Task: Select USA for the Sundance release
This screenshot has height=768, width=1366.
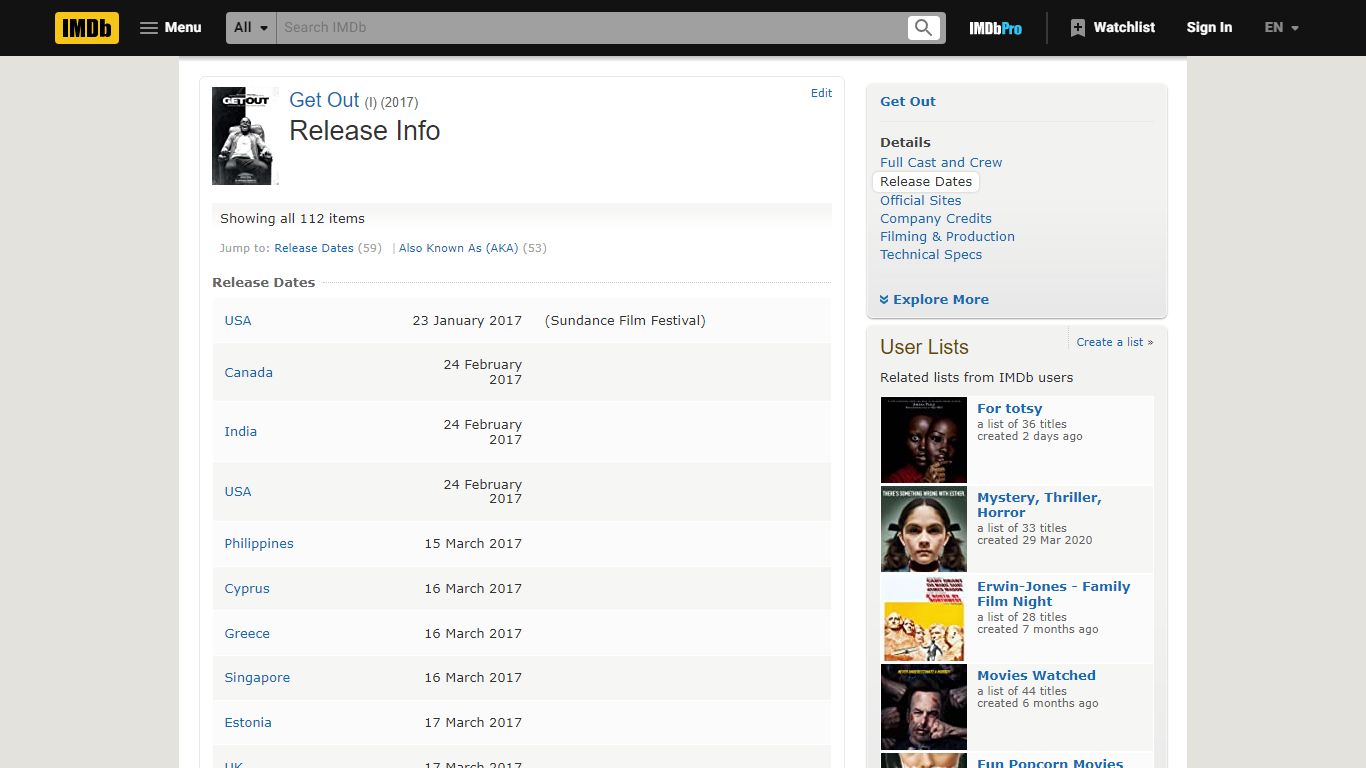Action: click(x=238, y=321)
